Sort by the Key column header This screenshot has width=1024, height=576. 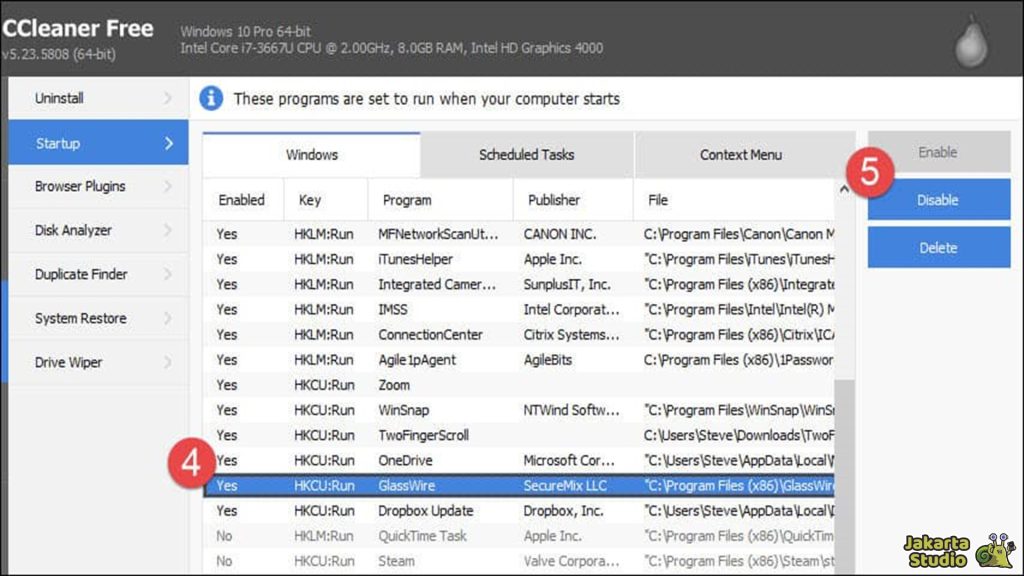325,200
